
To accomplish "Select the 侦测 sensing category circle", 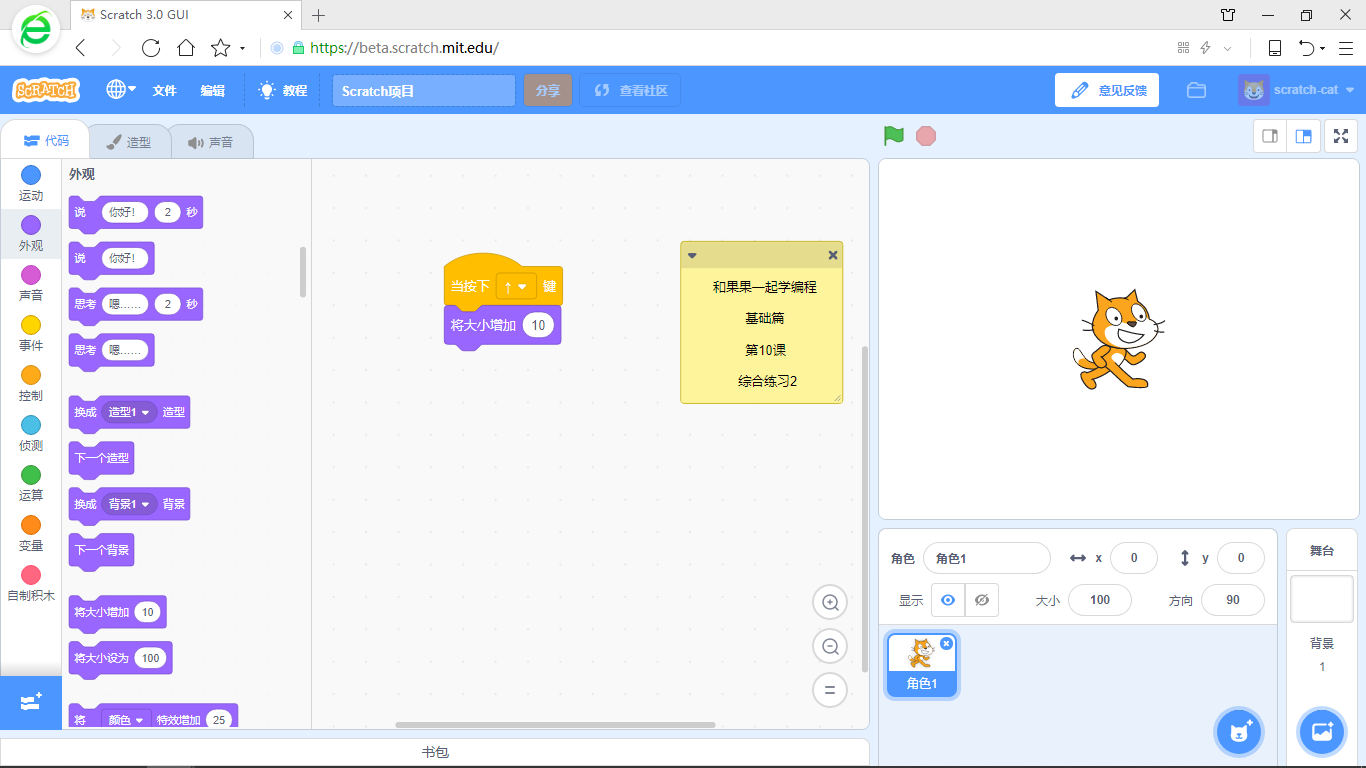I will (31, 425).
